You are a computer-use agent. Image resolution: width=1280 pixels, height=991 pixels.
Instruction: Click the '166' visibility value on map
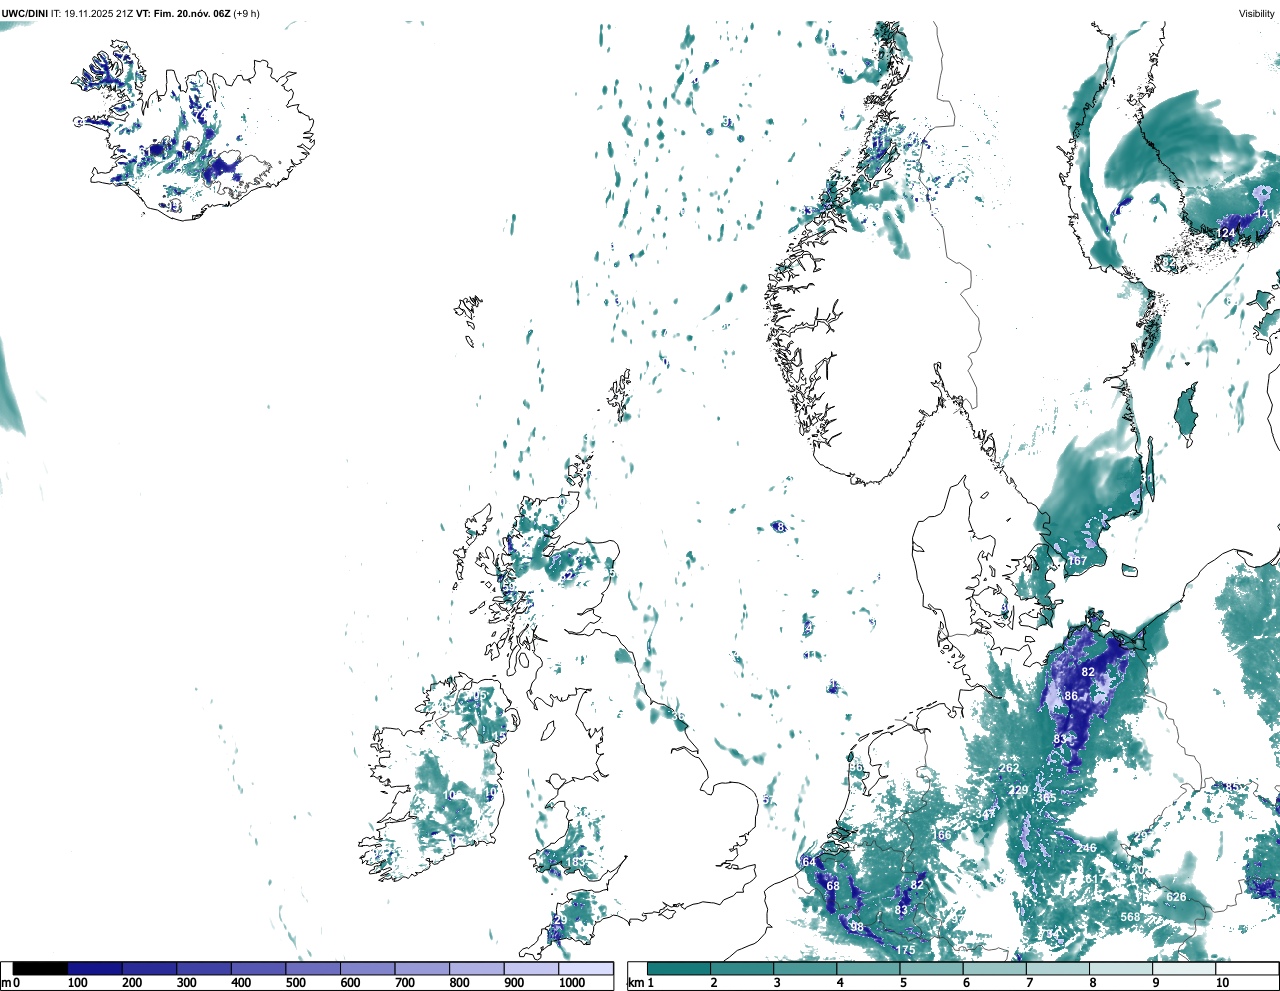click(x=941, y=835)
